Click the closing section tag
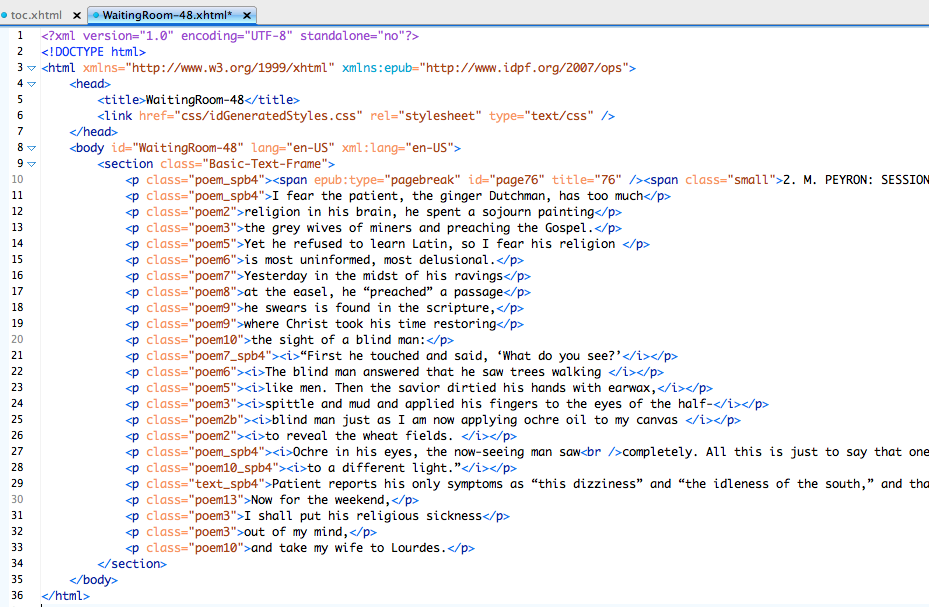 click(x=132, y=564)
